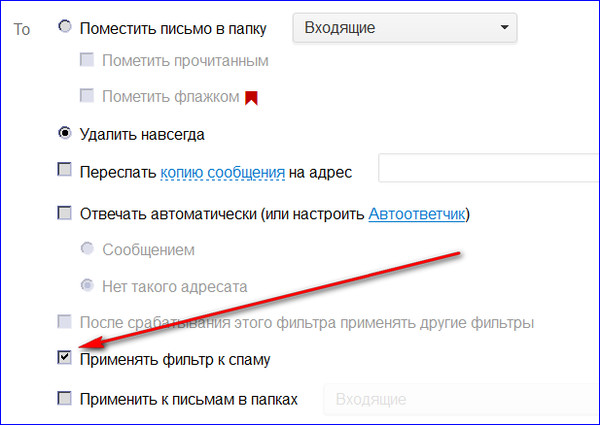Check 'Применить к письмам в папках' checkbox
The height and width of the screenshot is (425, 600).
pos(64,398)
